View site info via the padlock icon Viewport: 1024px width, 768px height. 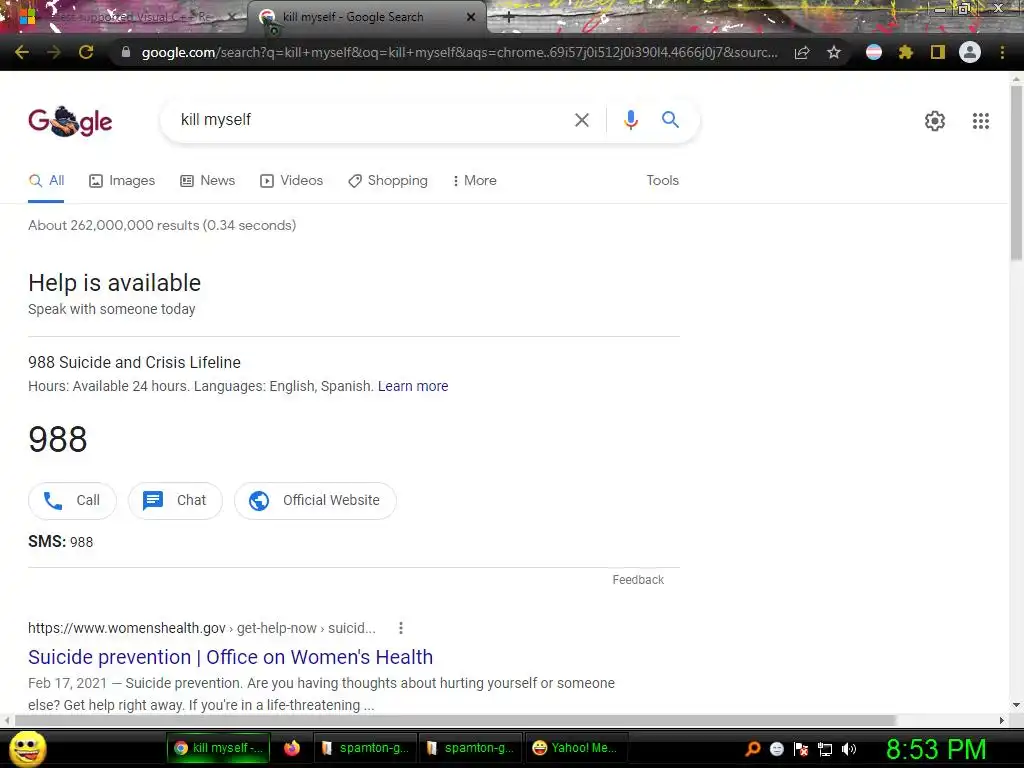(x=126, y=52)
